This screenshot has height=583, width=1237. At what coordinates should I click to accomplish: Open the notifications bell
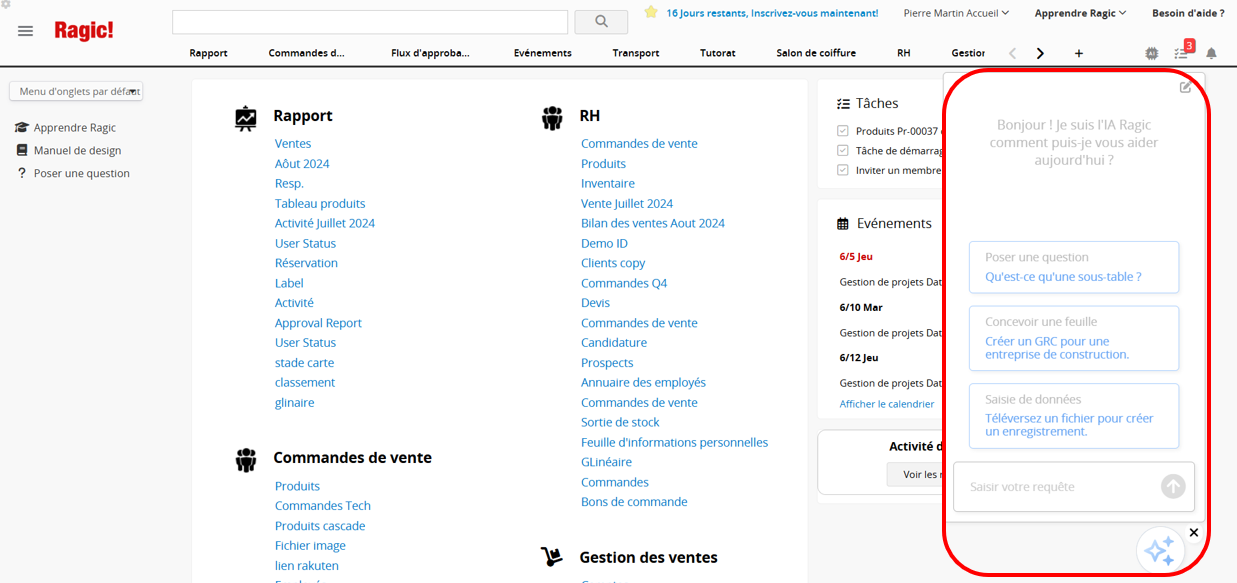tap(1211, 53)
